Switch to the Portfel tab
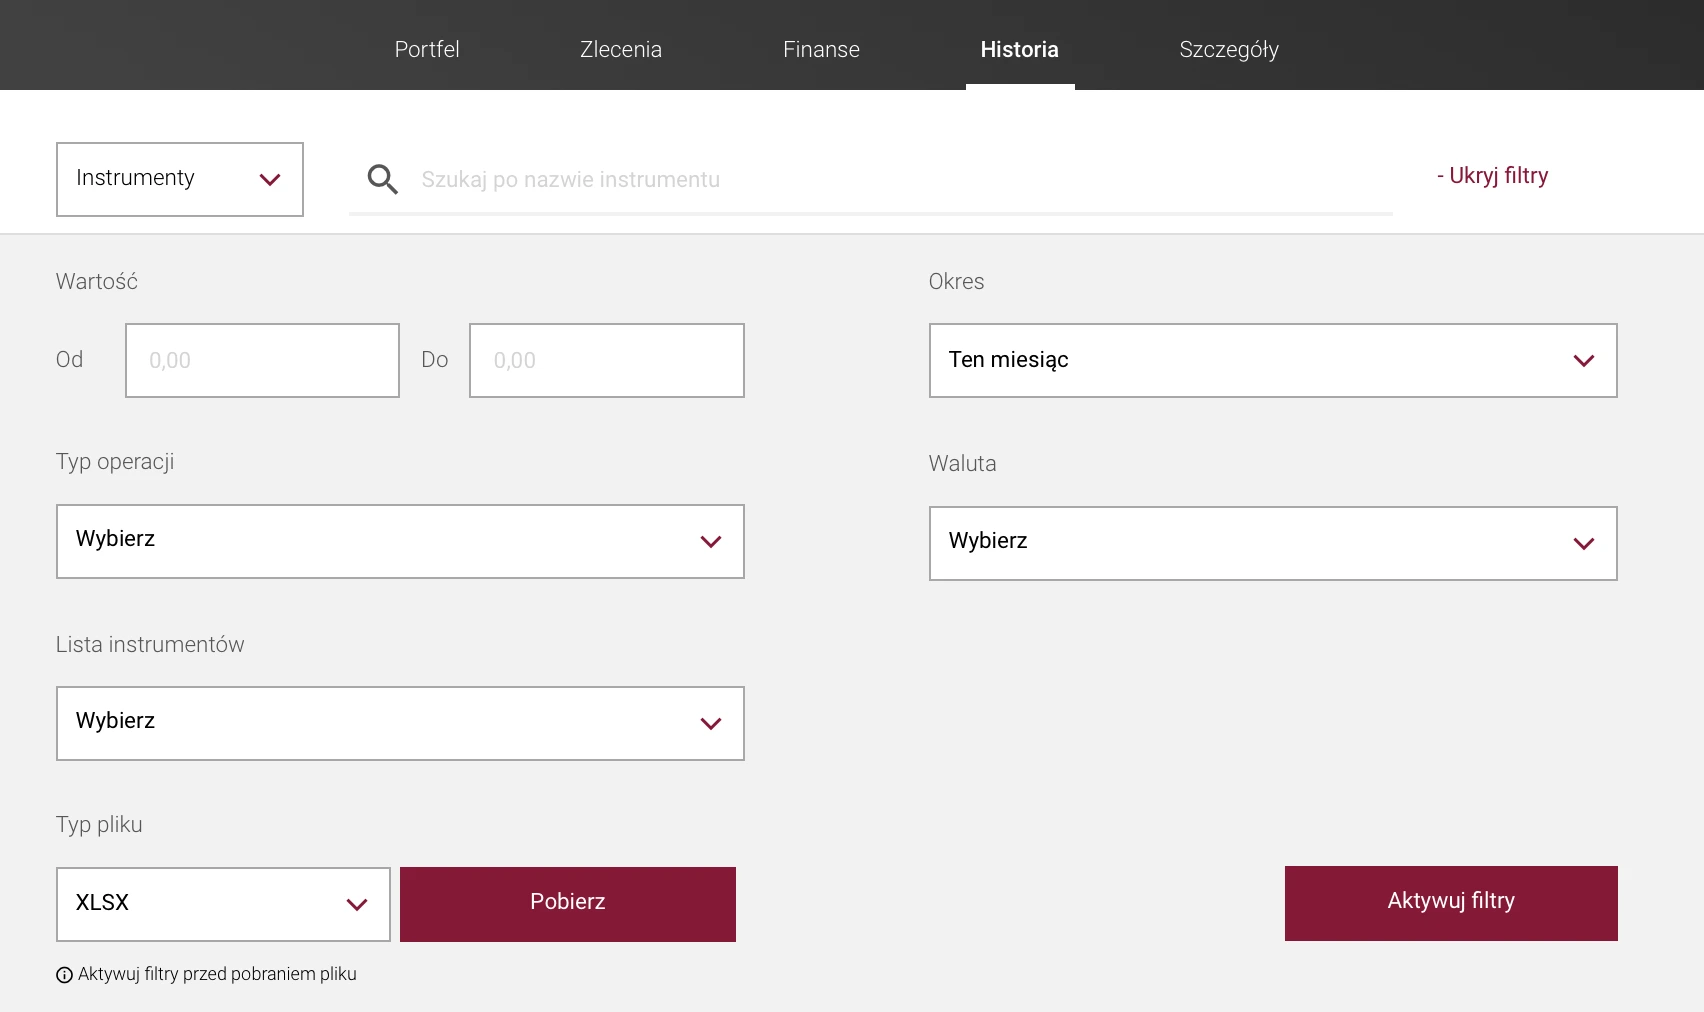Screen dimensions: 1704x1012 click(x=427, y=49)
